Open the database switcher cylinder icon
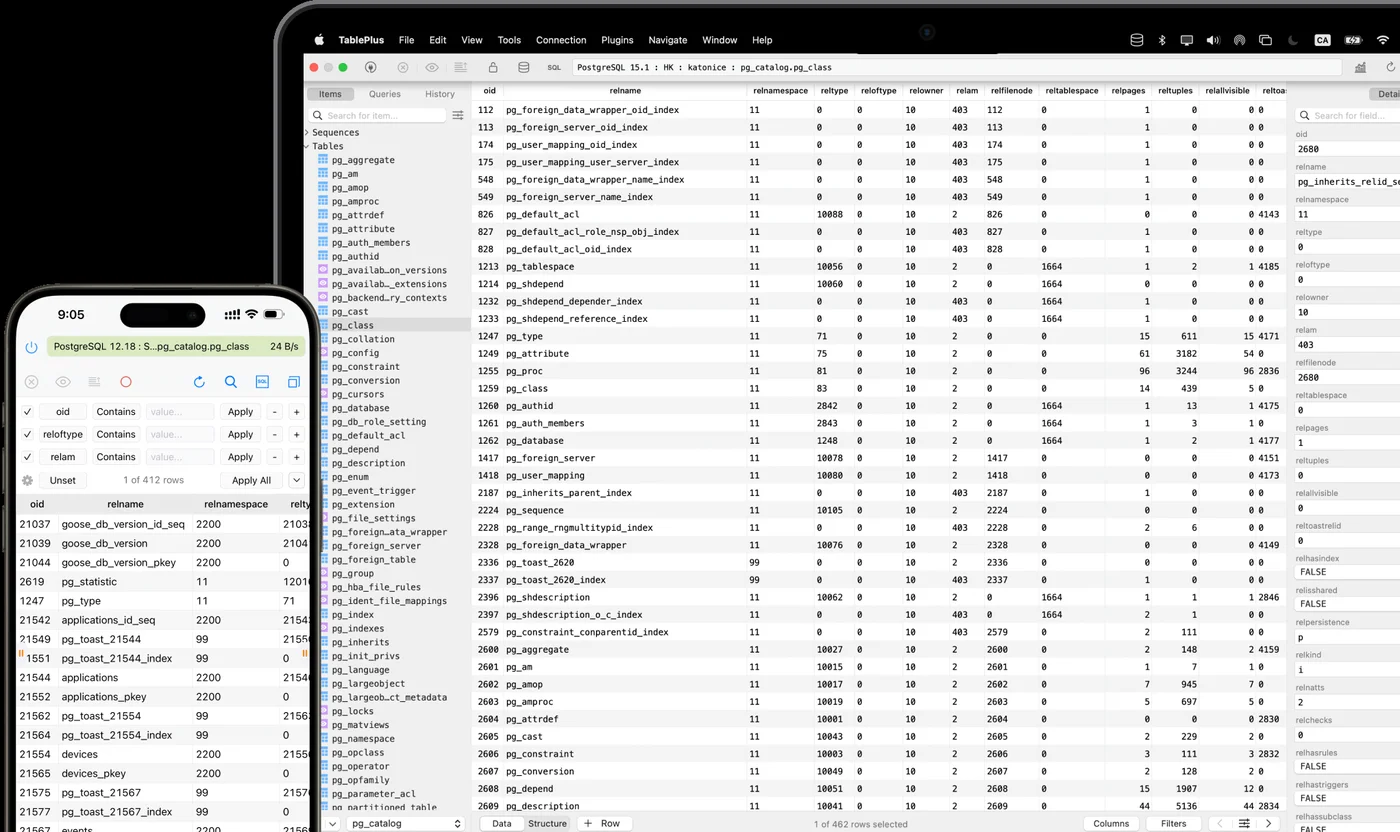 coord(523,68)
